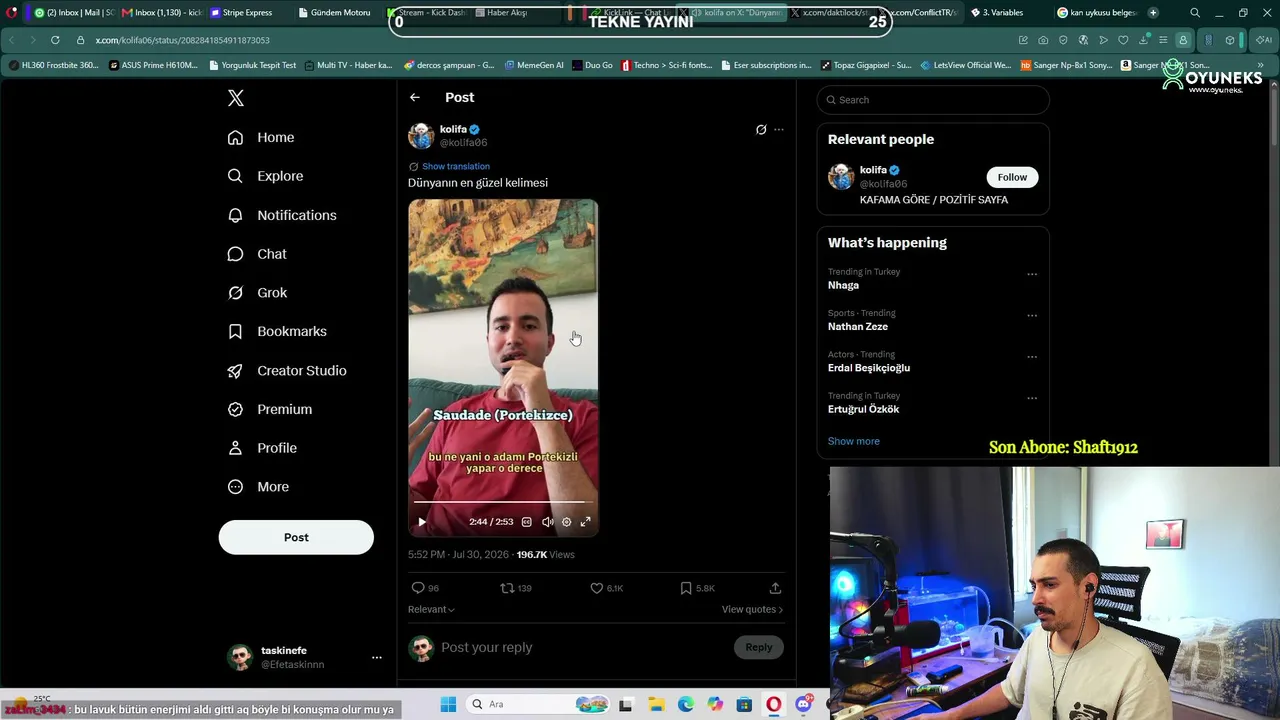Go back with the Post arrow
This screenshot has width=1280, height=720.
415,97
